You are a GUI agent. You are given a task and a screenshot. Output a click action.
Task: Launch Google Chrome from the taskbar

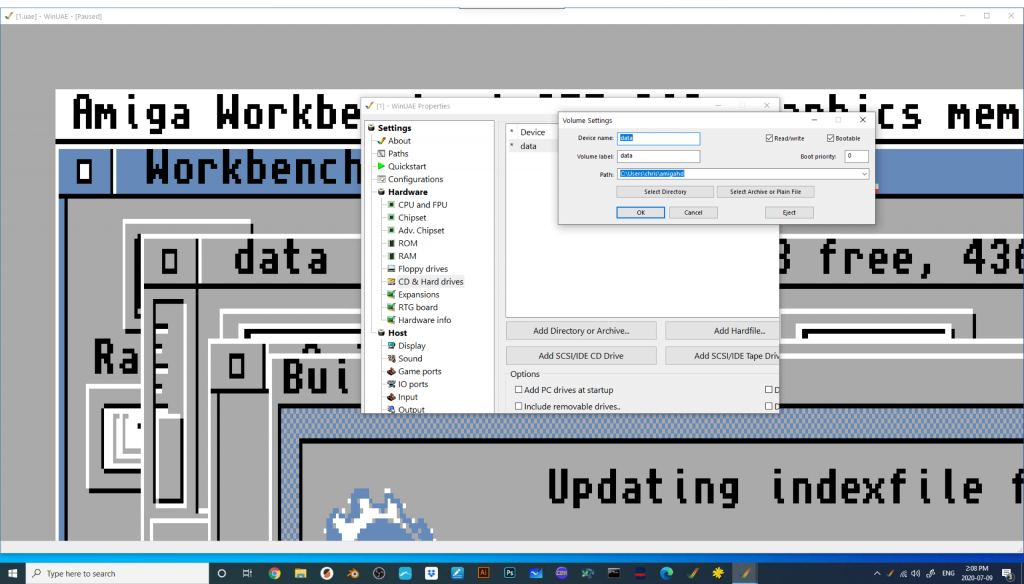pos(274,573)
